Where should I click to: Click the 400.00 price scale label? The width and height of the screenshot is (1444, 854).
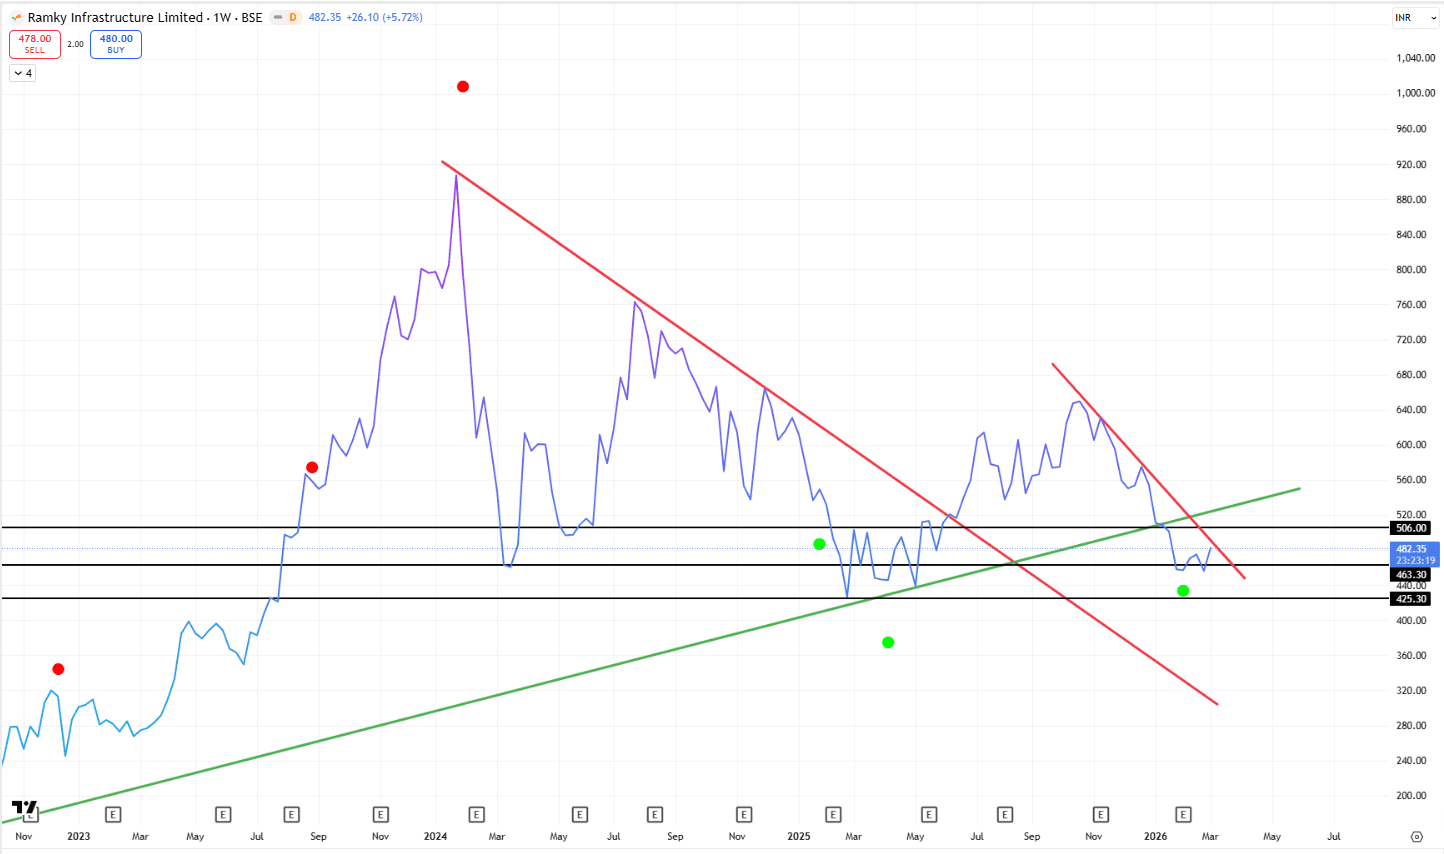(x=1412, y=621)
